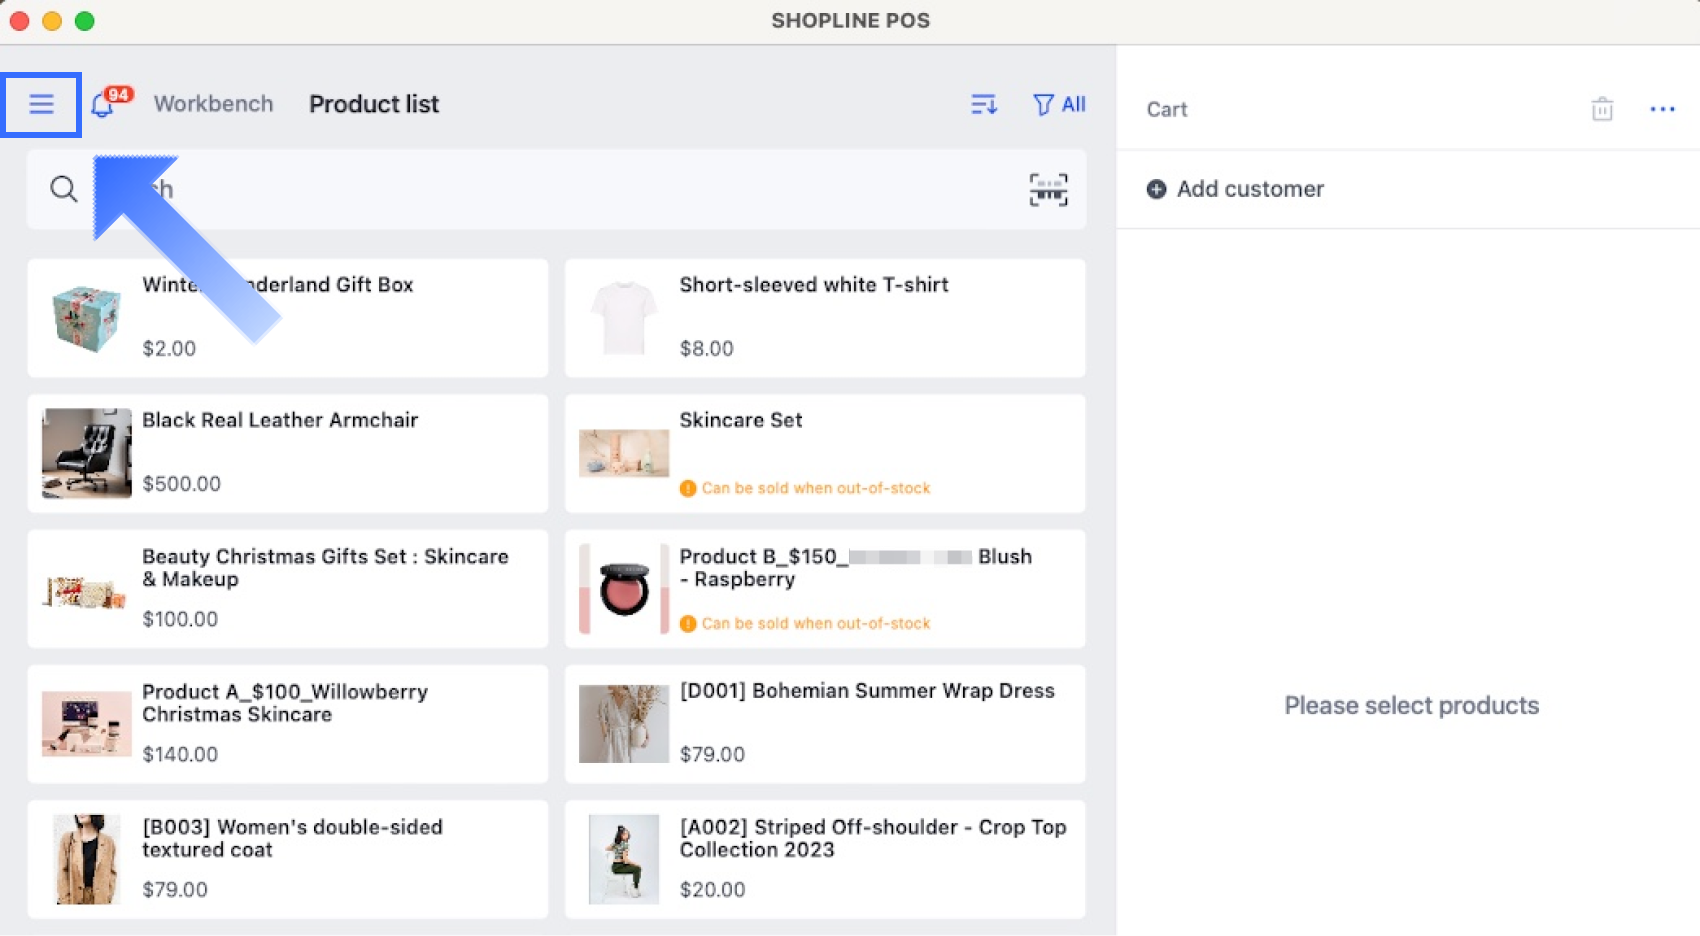
Task: Open cart more options menu
Action: (x=1662, y=109)
